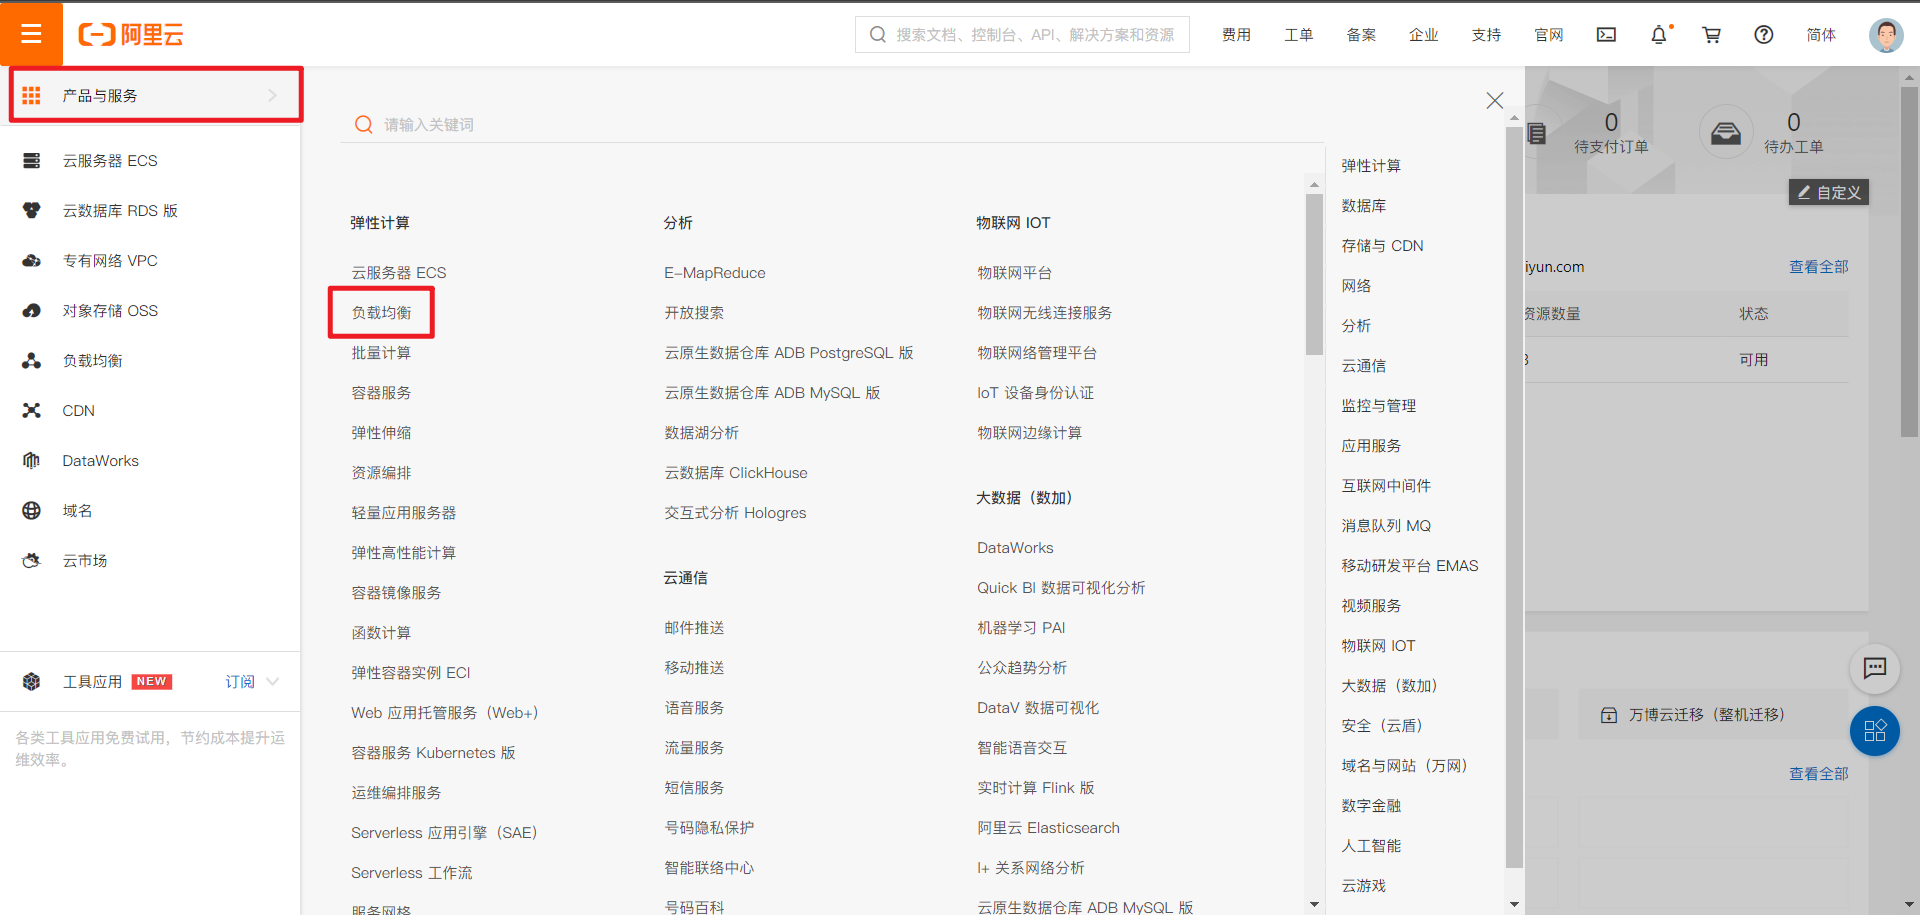1920x915 pixels.
Task: Open E-MapReduce product link
Action: [715, 273]
